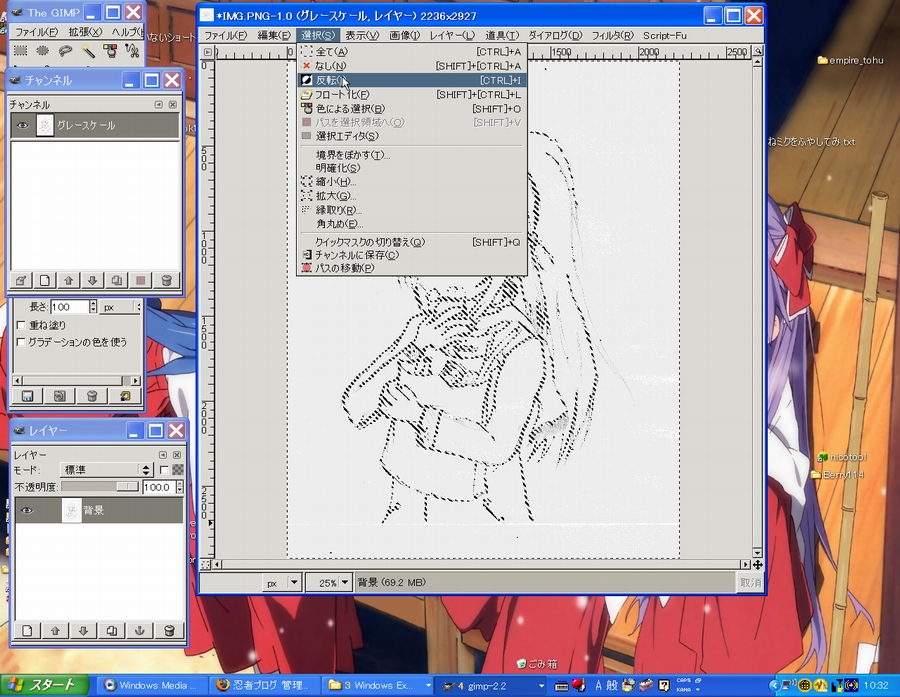Click the lower channel arrow button
900x697 pixels.
93,280
